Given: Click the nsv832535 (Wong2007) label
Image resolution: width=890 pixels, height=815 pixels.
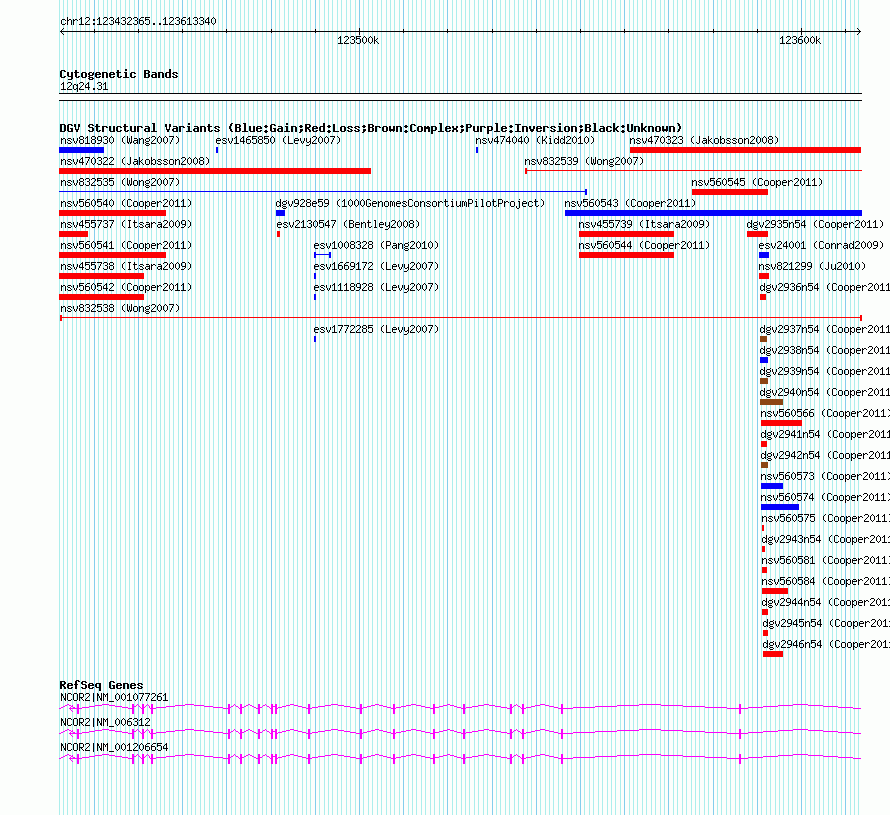Looking at the screenshot, I should point(120,182).
